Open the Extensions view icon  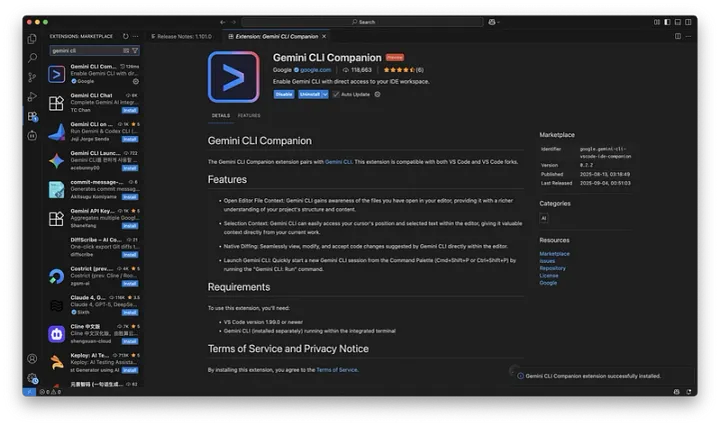32,116
